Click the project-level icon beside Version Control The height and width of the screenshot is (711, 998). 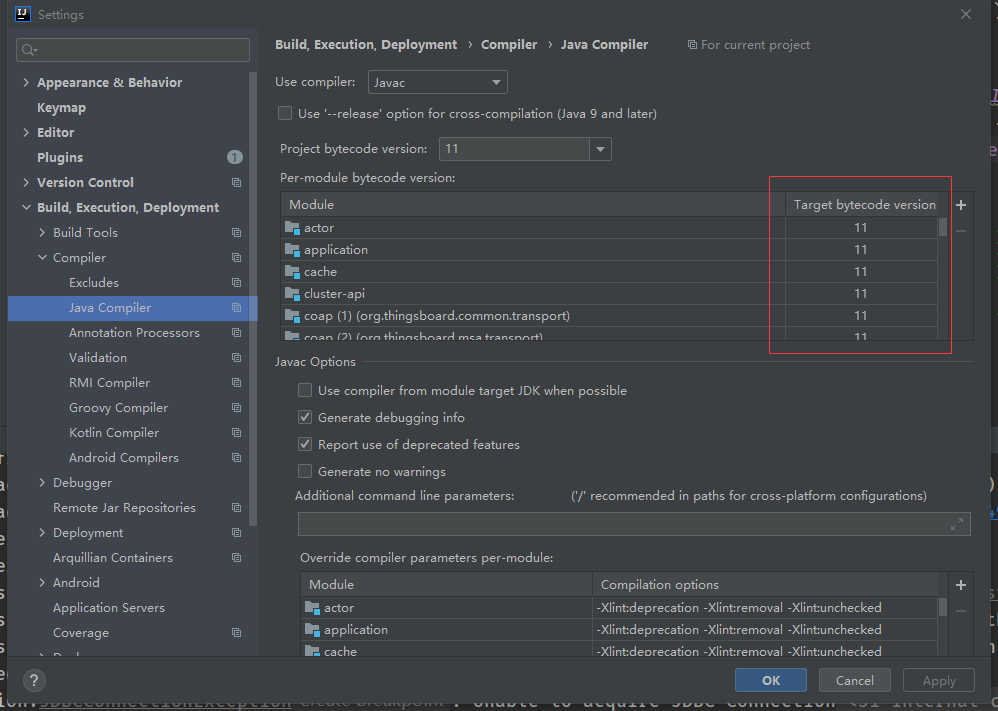[x=236, y=183]
